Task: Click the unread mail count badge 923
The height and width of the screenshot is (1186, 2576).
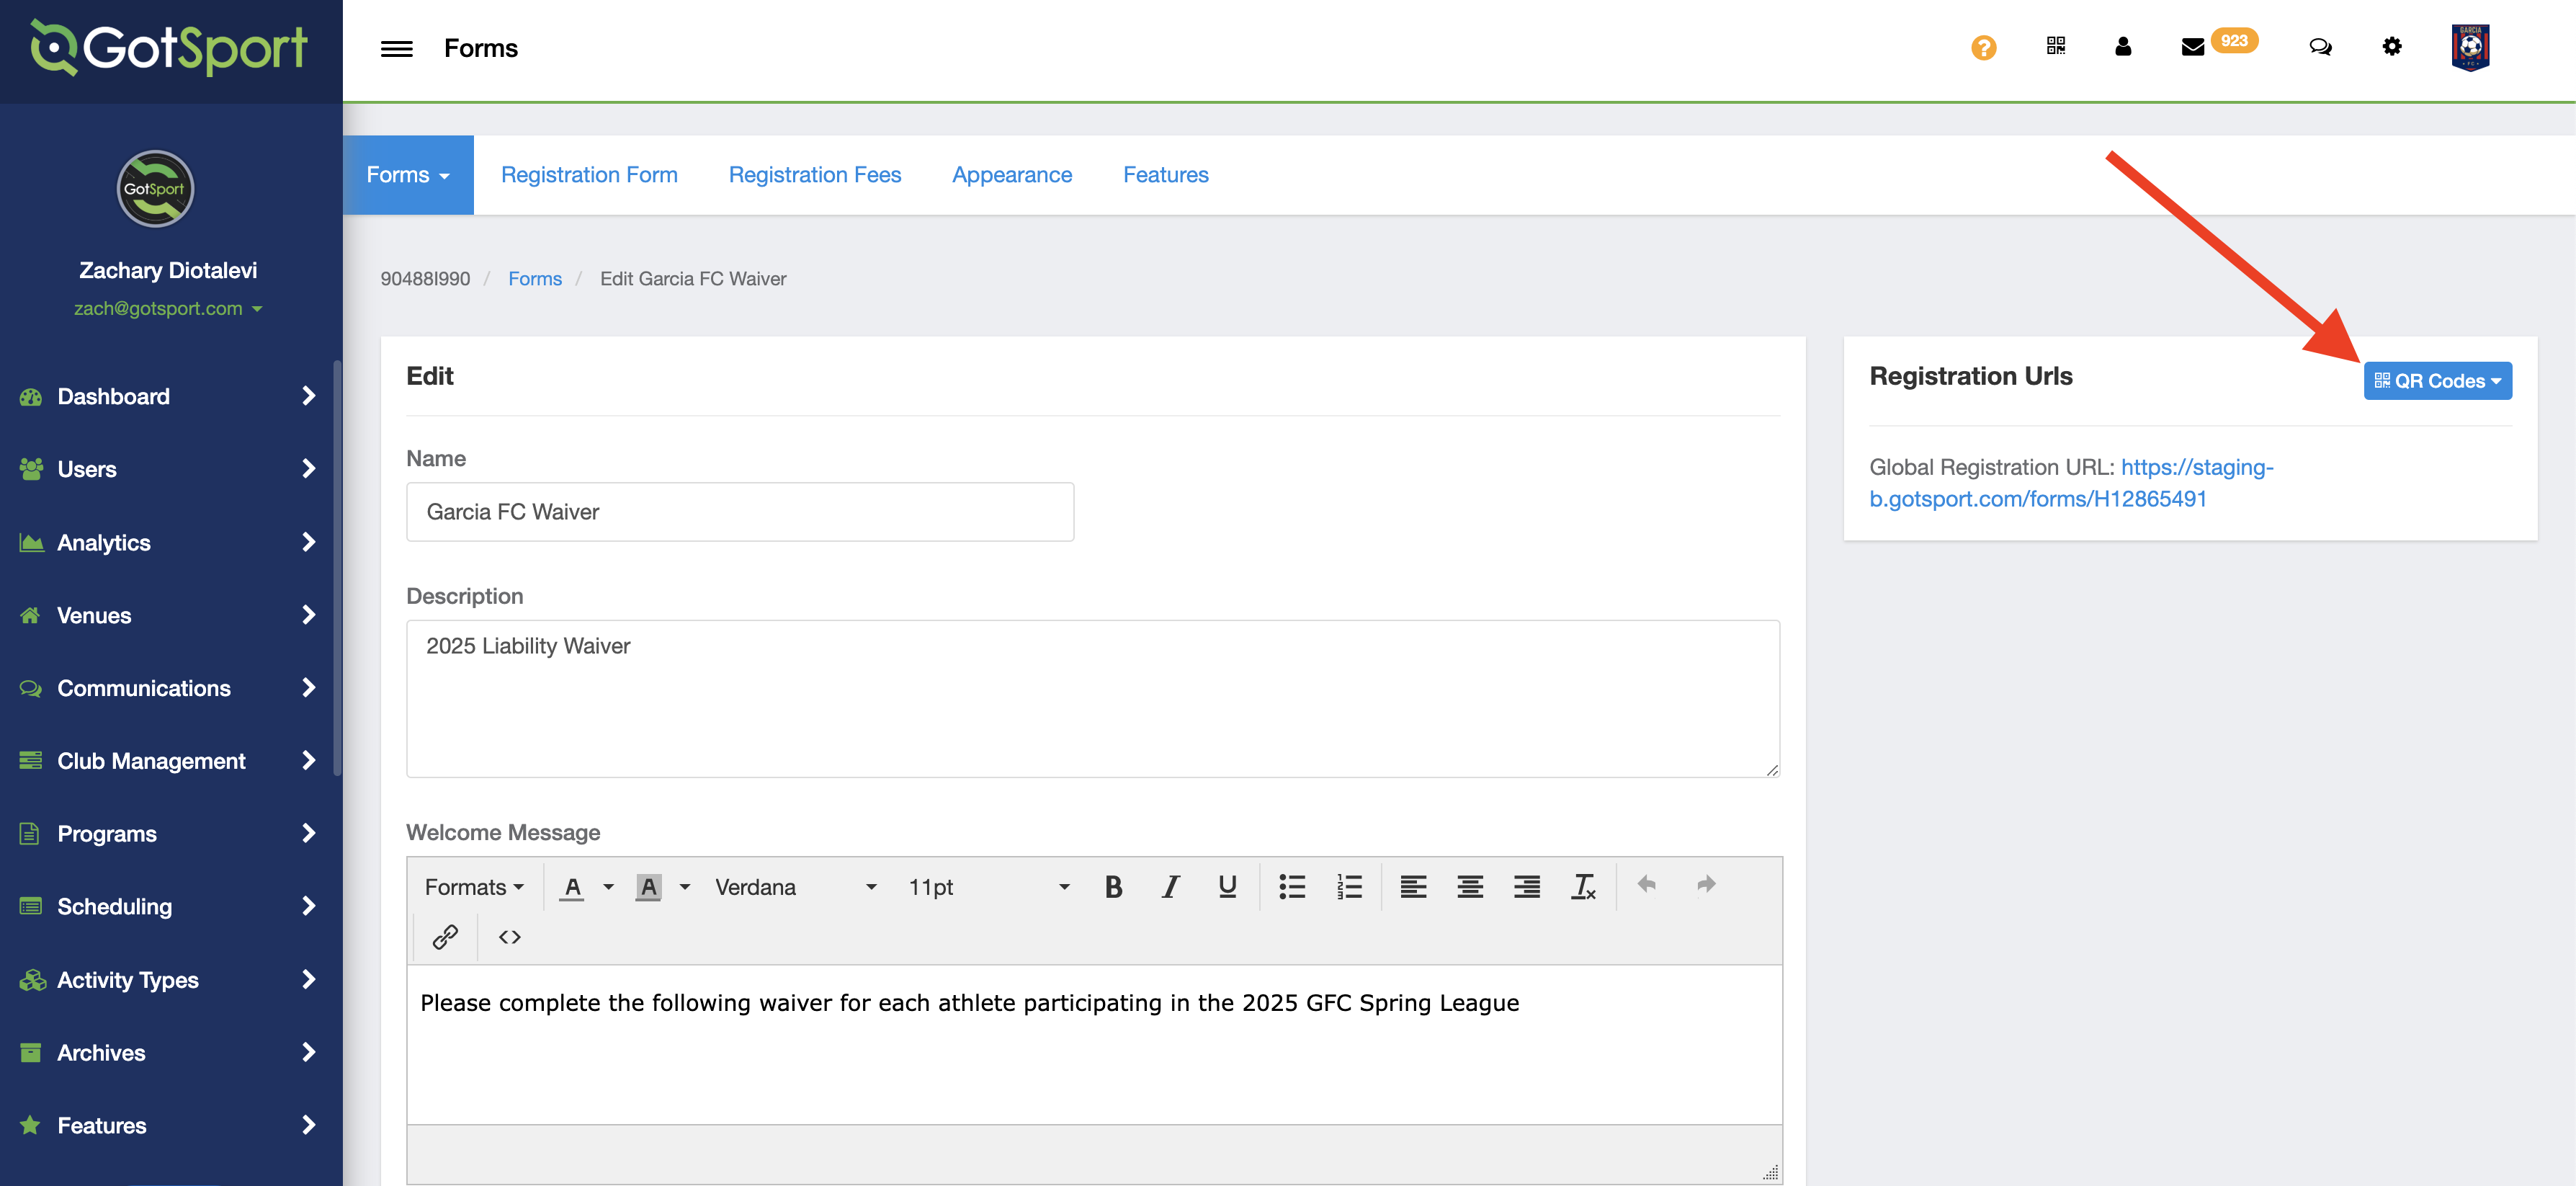Action: (x=2233, y=41)
